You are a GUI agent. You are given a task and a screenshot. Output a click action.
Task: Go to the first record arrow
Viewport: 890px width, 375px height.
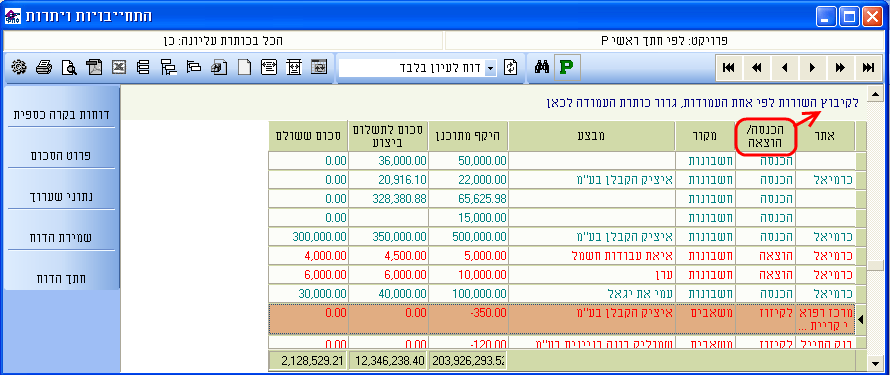click(x=729, y=68)
